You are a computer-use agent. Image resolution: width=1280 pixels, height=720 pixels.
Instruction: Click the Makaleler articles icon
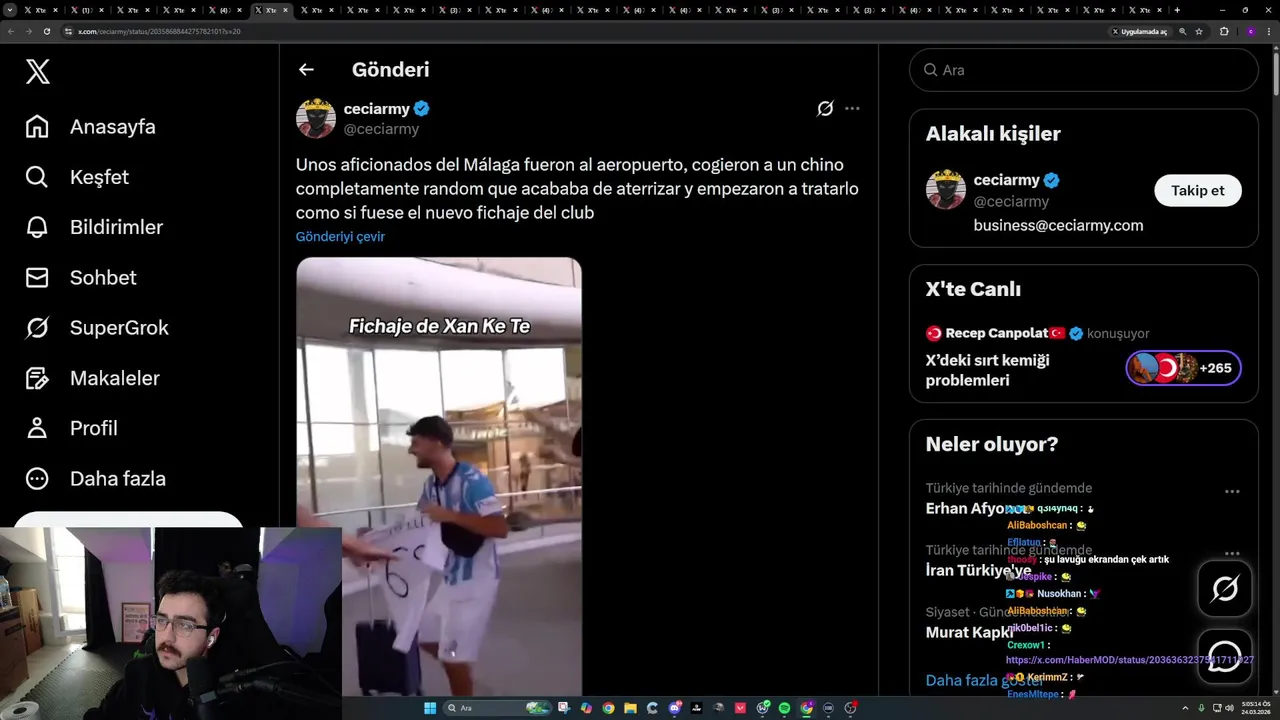pos(37,378)
